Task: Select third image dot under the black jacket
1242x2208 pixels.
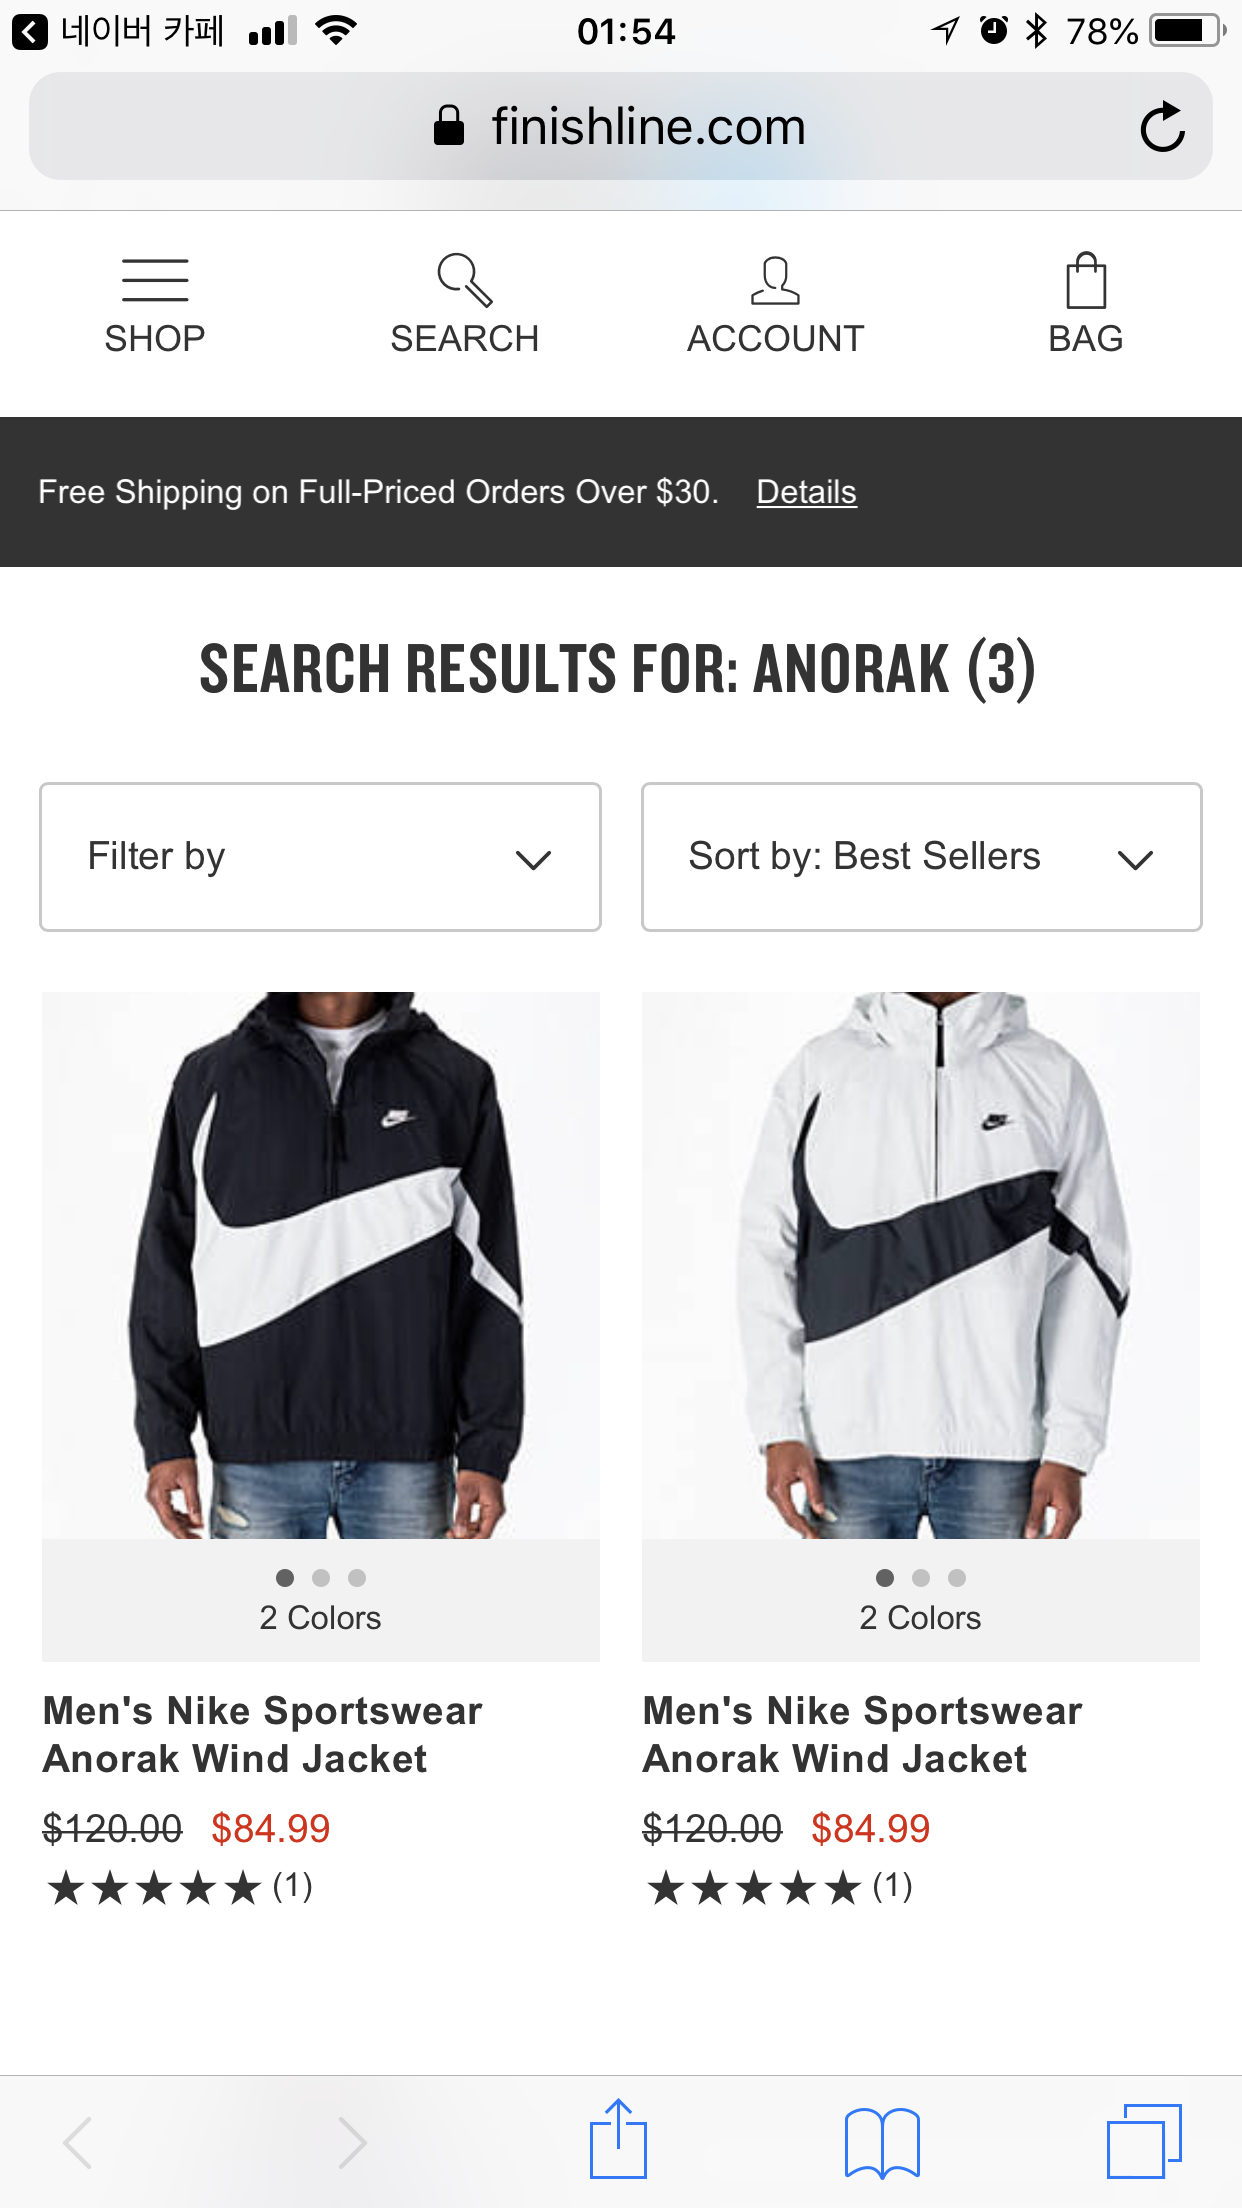Action: pyautogui.click(x=357, y=1578)
